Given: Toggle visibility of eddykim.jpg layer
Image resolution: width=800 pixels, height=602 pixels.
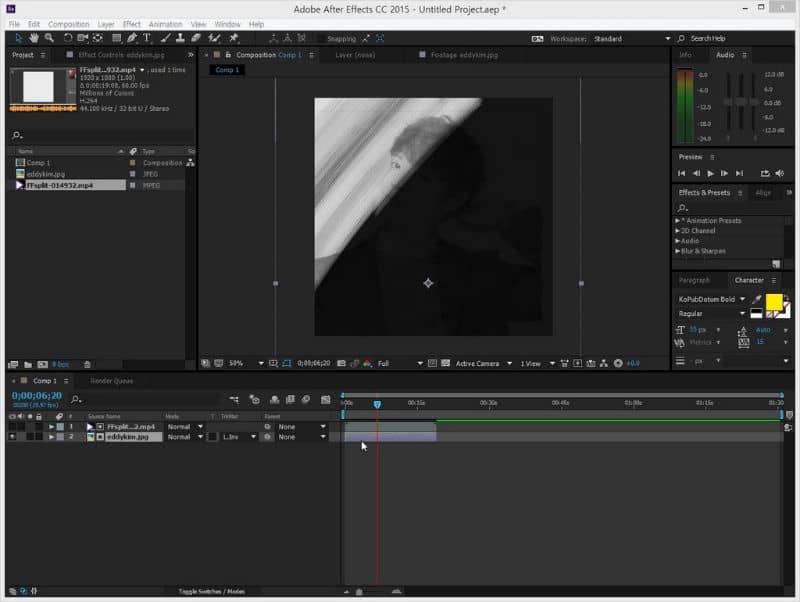Looking at the screenshot, I should (13, 437).
